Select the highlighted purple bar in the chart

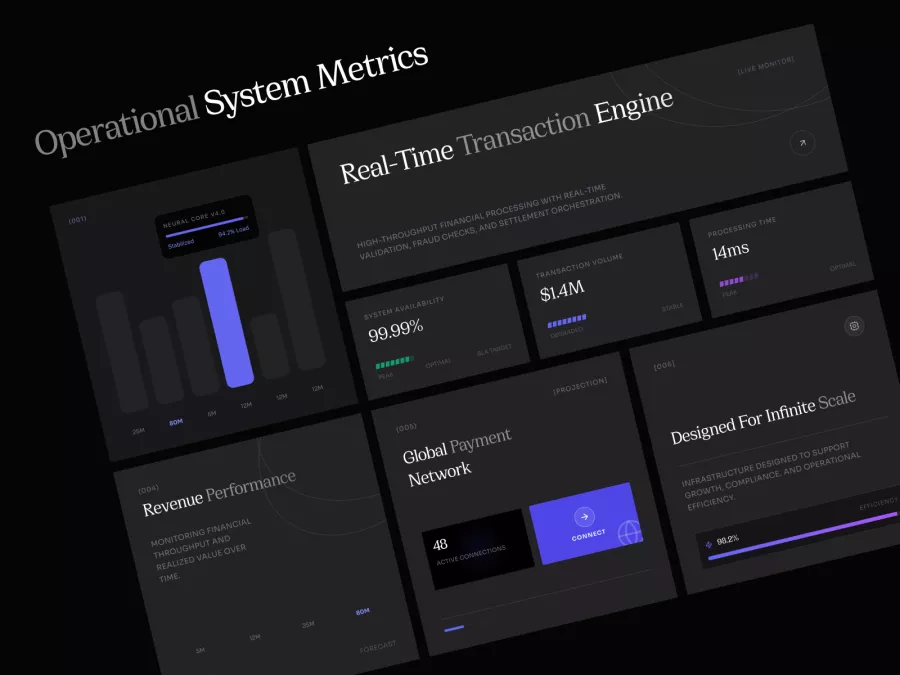(x=228, y=321)
